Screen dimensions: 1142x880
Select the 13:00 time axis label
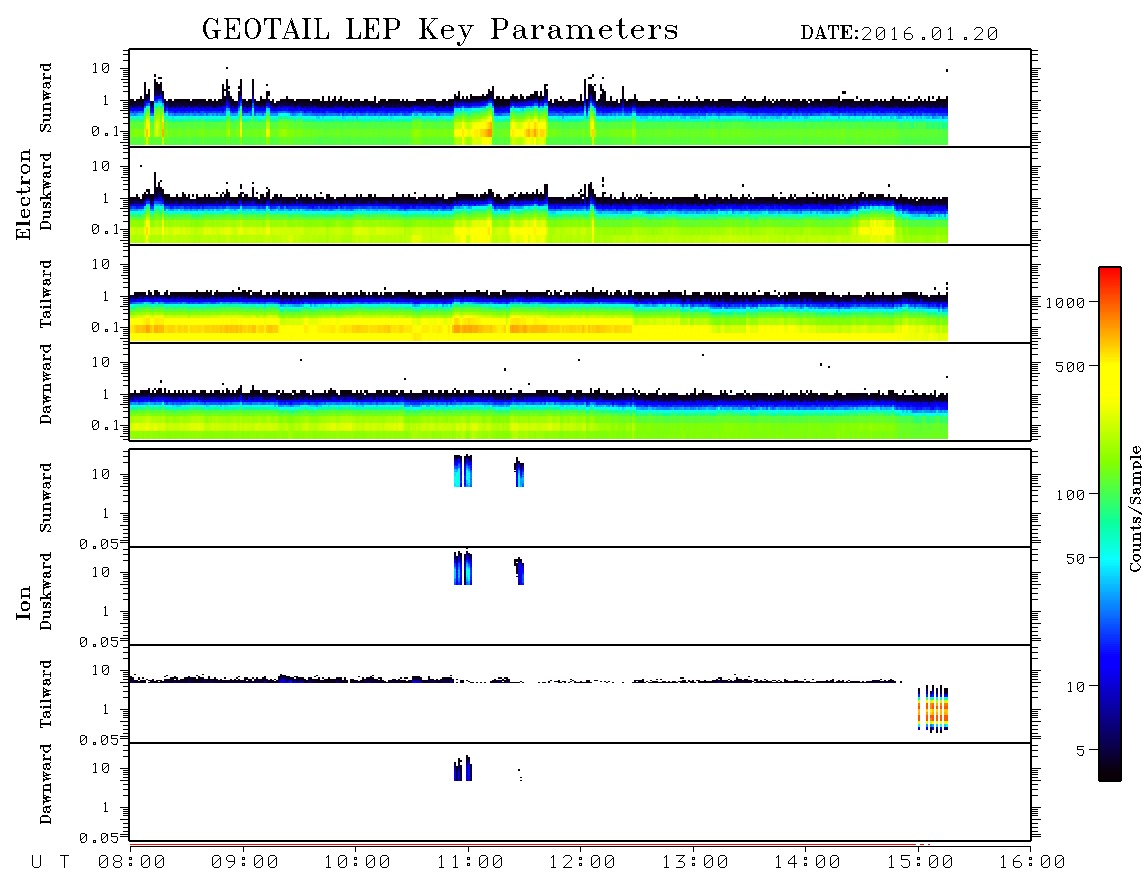695,862
